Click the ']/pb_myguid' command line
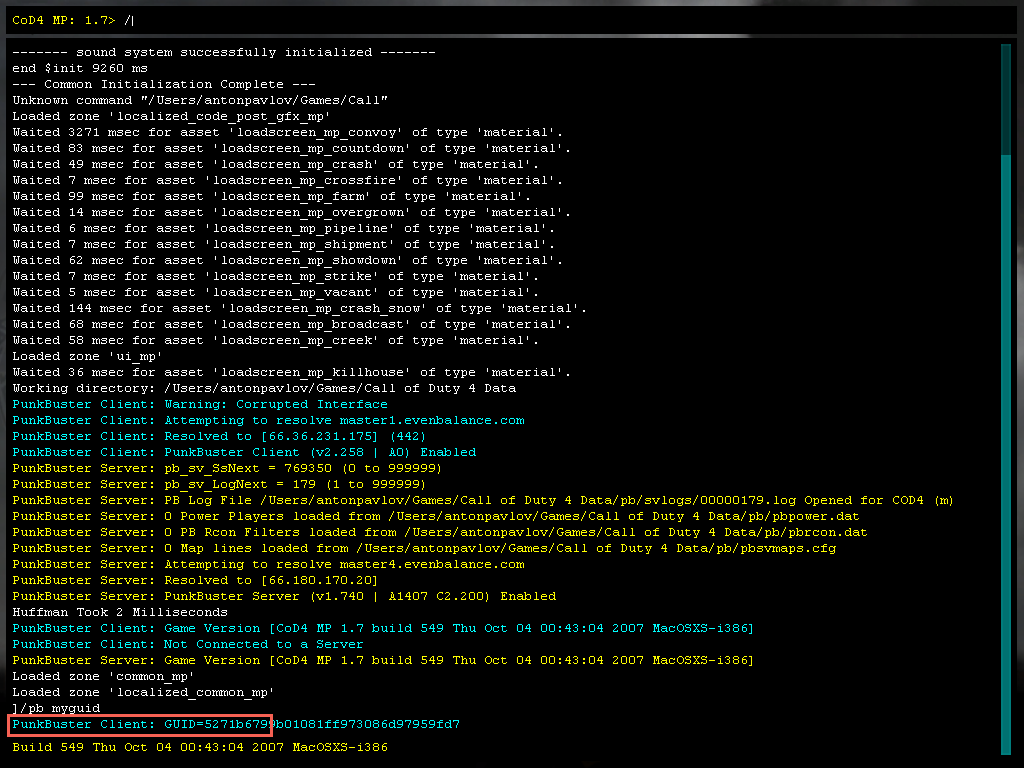Viewport: 1024px width, 768px height. (56, 708)
